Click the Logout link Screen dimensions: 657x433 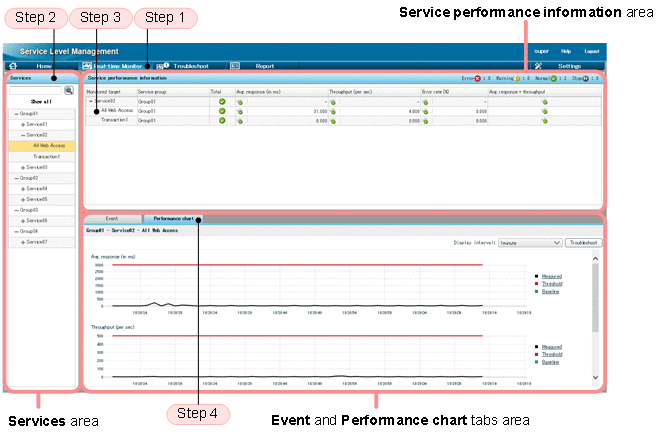pos(591,50)
